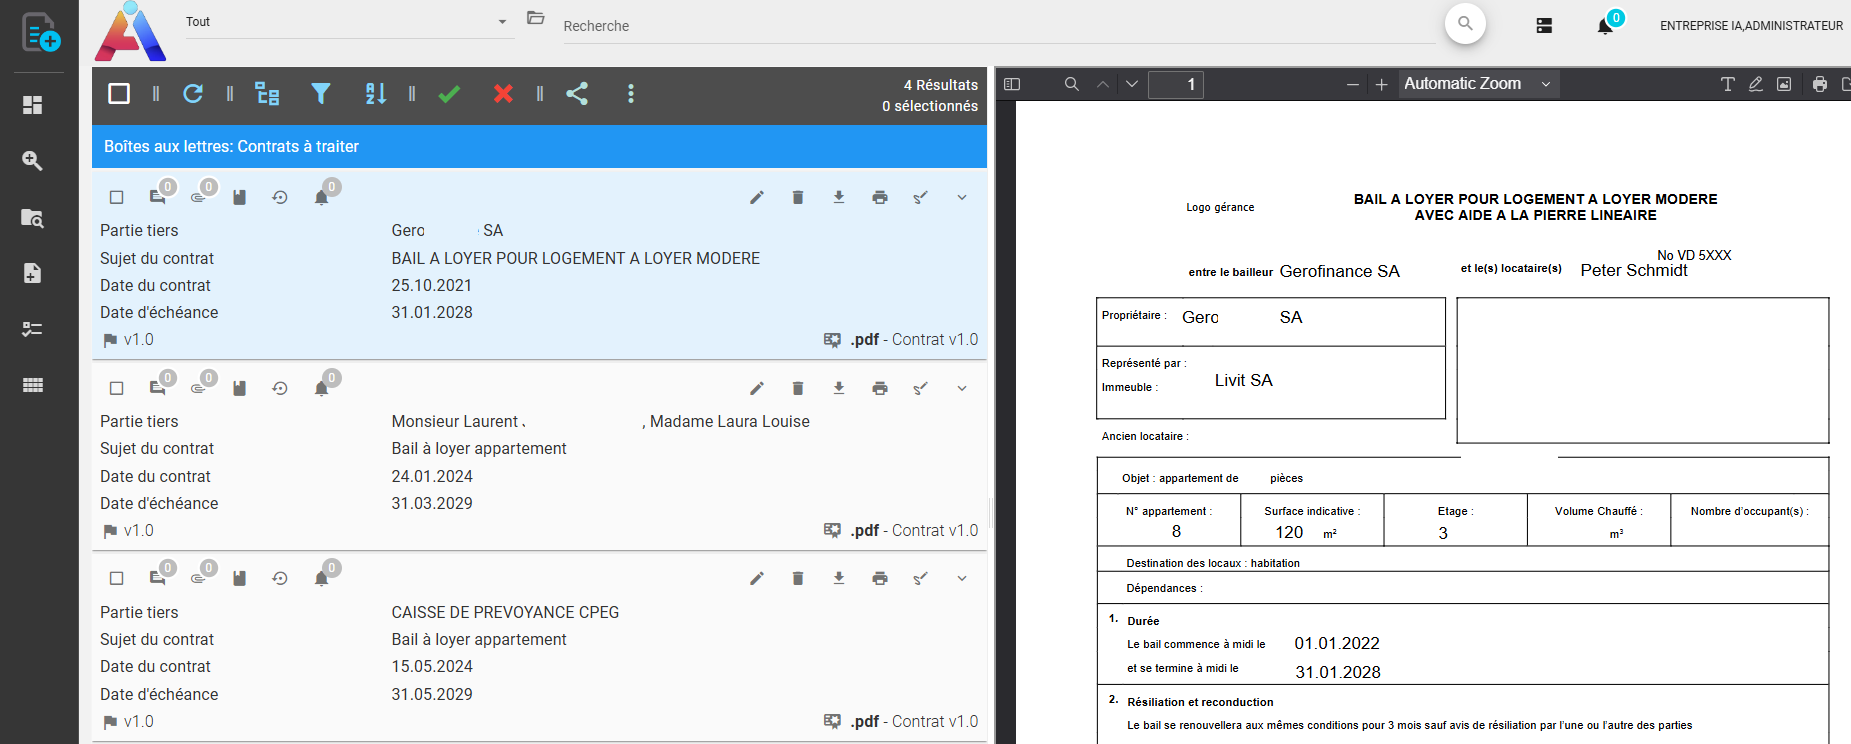The height and width of the screenshot is (744, 1851).
Task: Click the Recherche search field
Action: coord(998,26)
